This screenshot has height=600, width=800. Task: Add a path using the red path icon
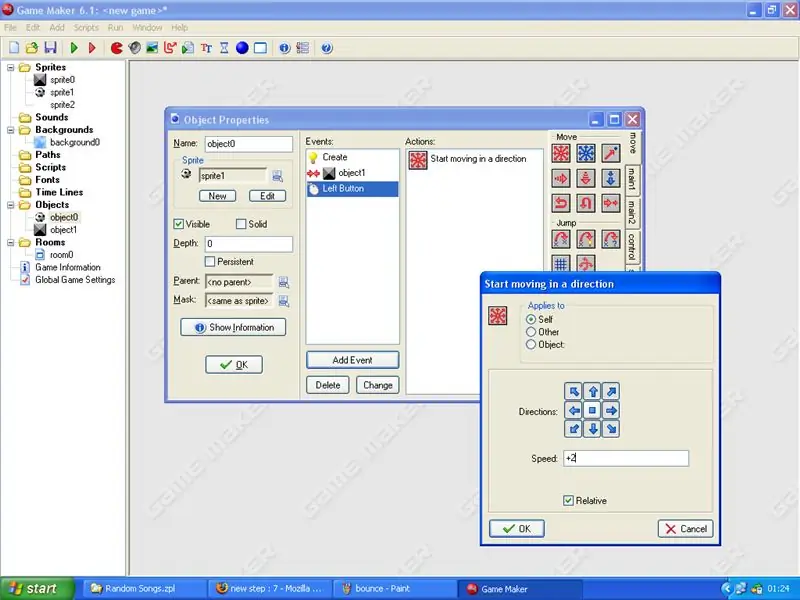tap(170, 48)
